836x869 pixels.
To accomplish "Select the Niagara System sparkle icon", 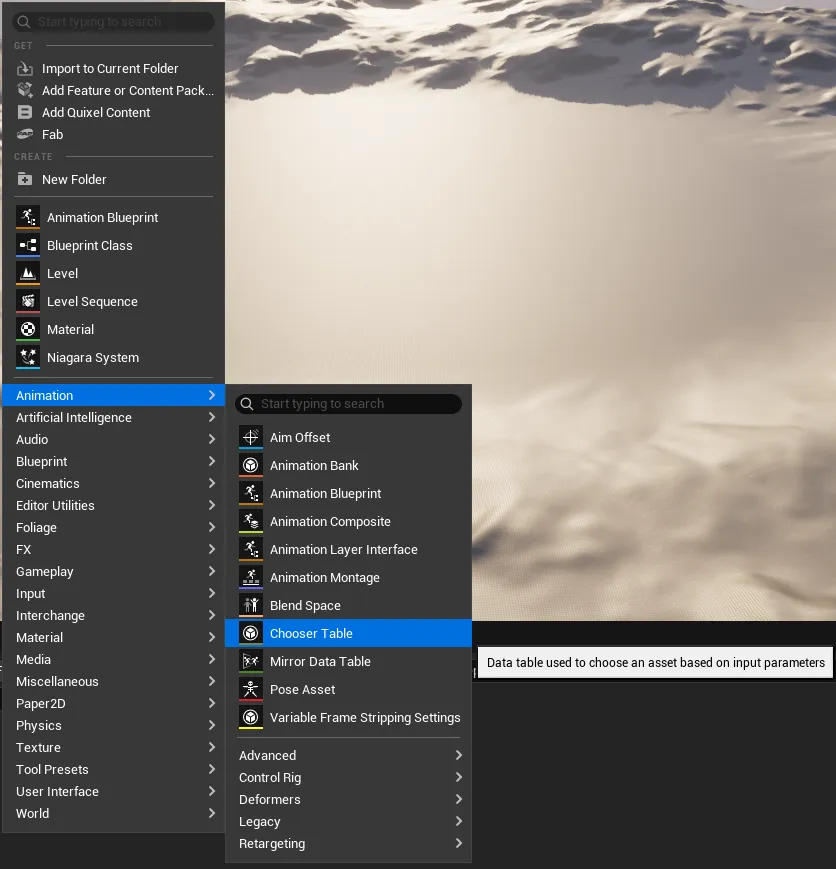I will point(28,357).
